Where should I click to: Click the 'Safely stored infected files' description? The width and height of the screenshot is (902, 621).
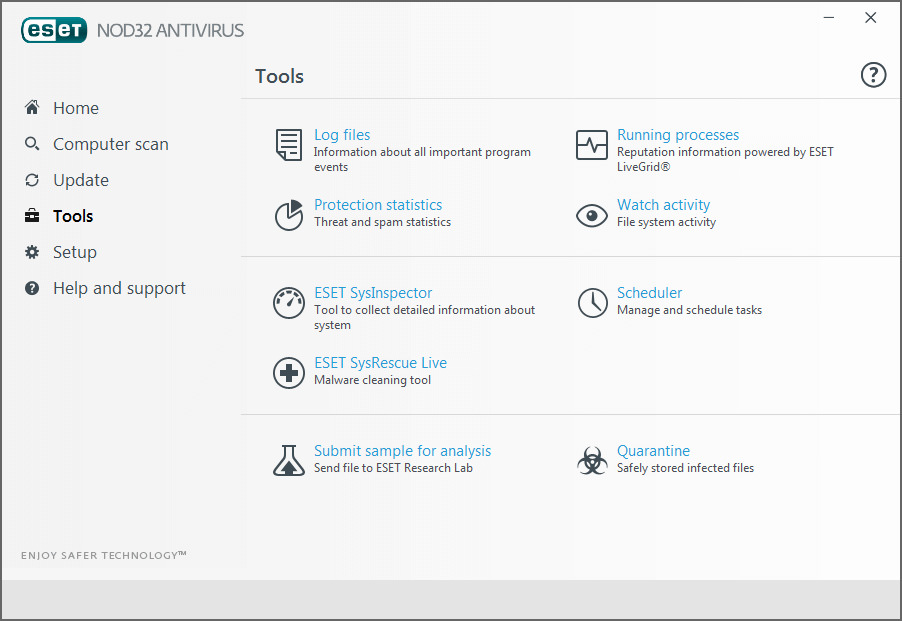(686, 468)
